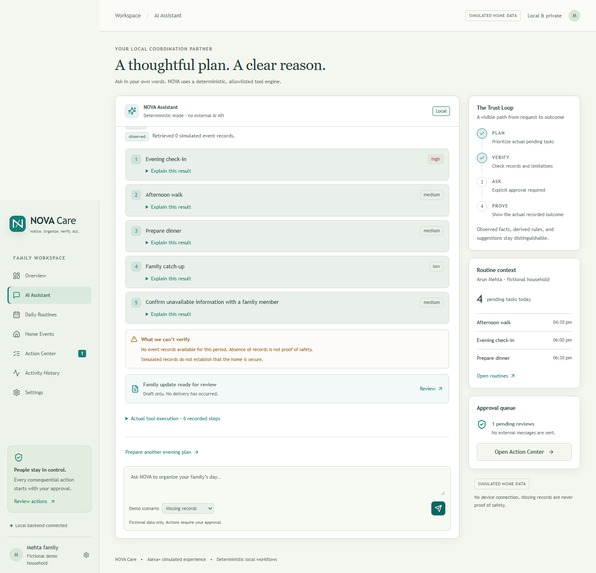Click the Prepare dinner 06:30 pm routine row

pyautogui.click(x=524, y=358)
